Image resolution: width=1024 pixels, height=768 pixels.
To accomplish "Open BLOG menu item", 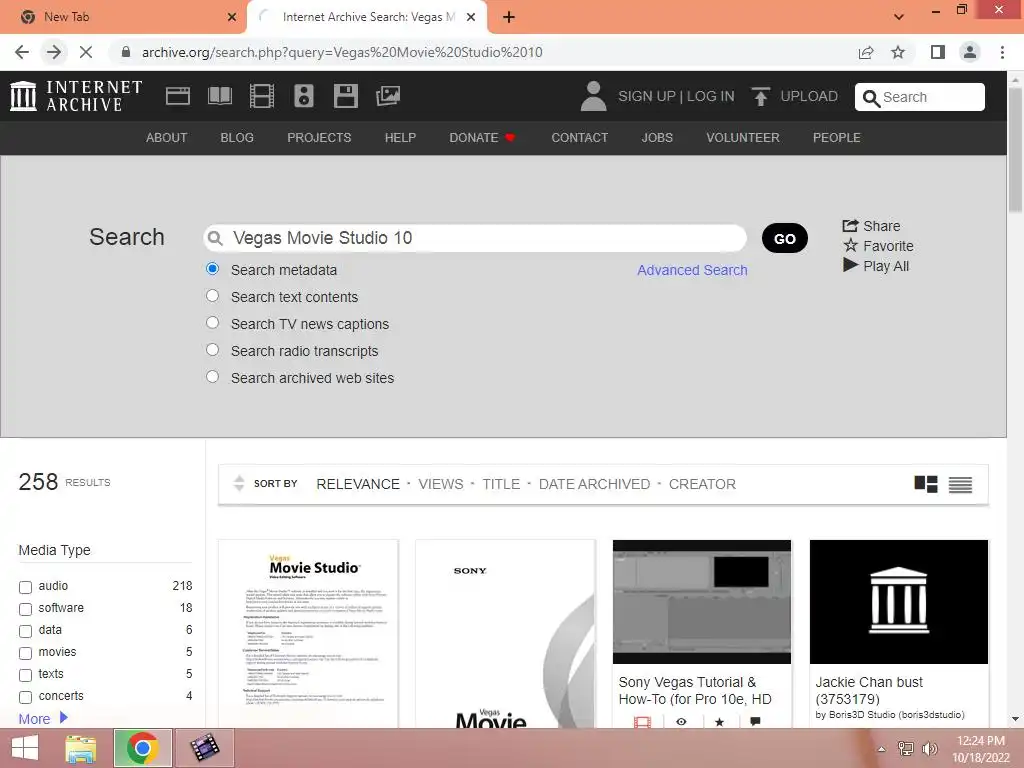I will pos(237,138).
